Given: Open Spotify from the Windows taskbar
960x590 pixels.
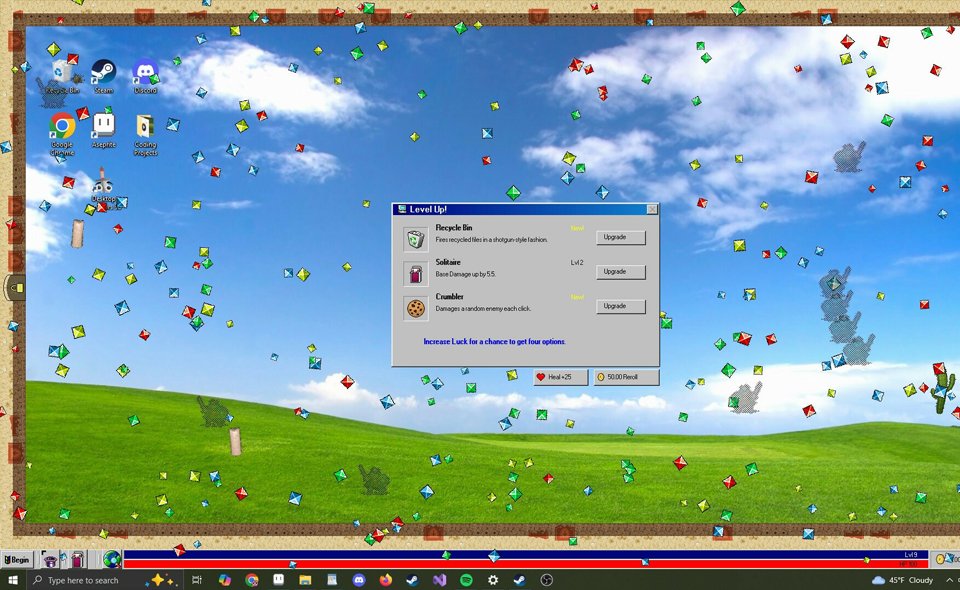Looking at the screenshot, I should pos(467,580).
